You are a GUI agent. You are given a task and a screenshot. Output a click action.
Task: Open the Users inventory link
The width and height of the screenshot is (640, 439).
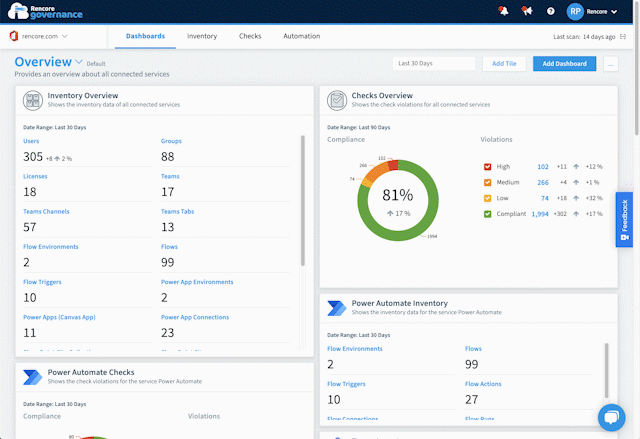tap(31, 141)
